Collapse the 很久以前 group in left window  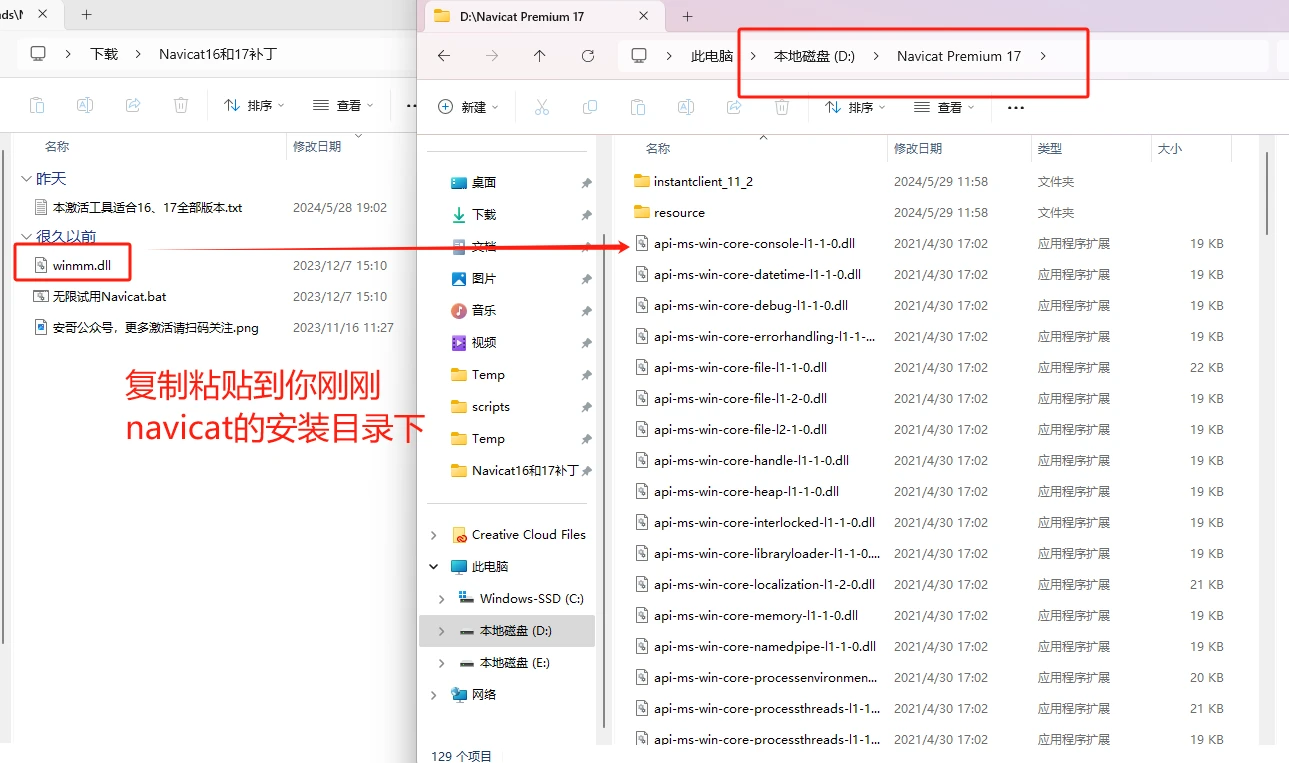[x=26, y=237]
